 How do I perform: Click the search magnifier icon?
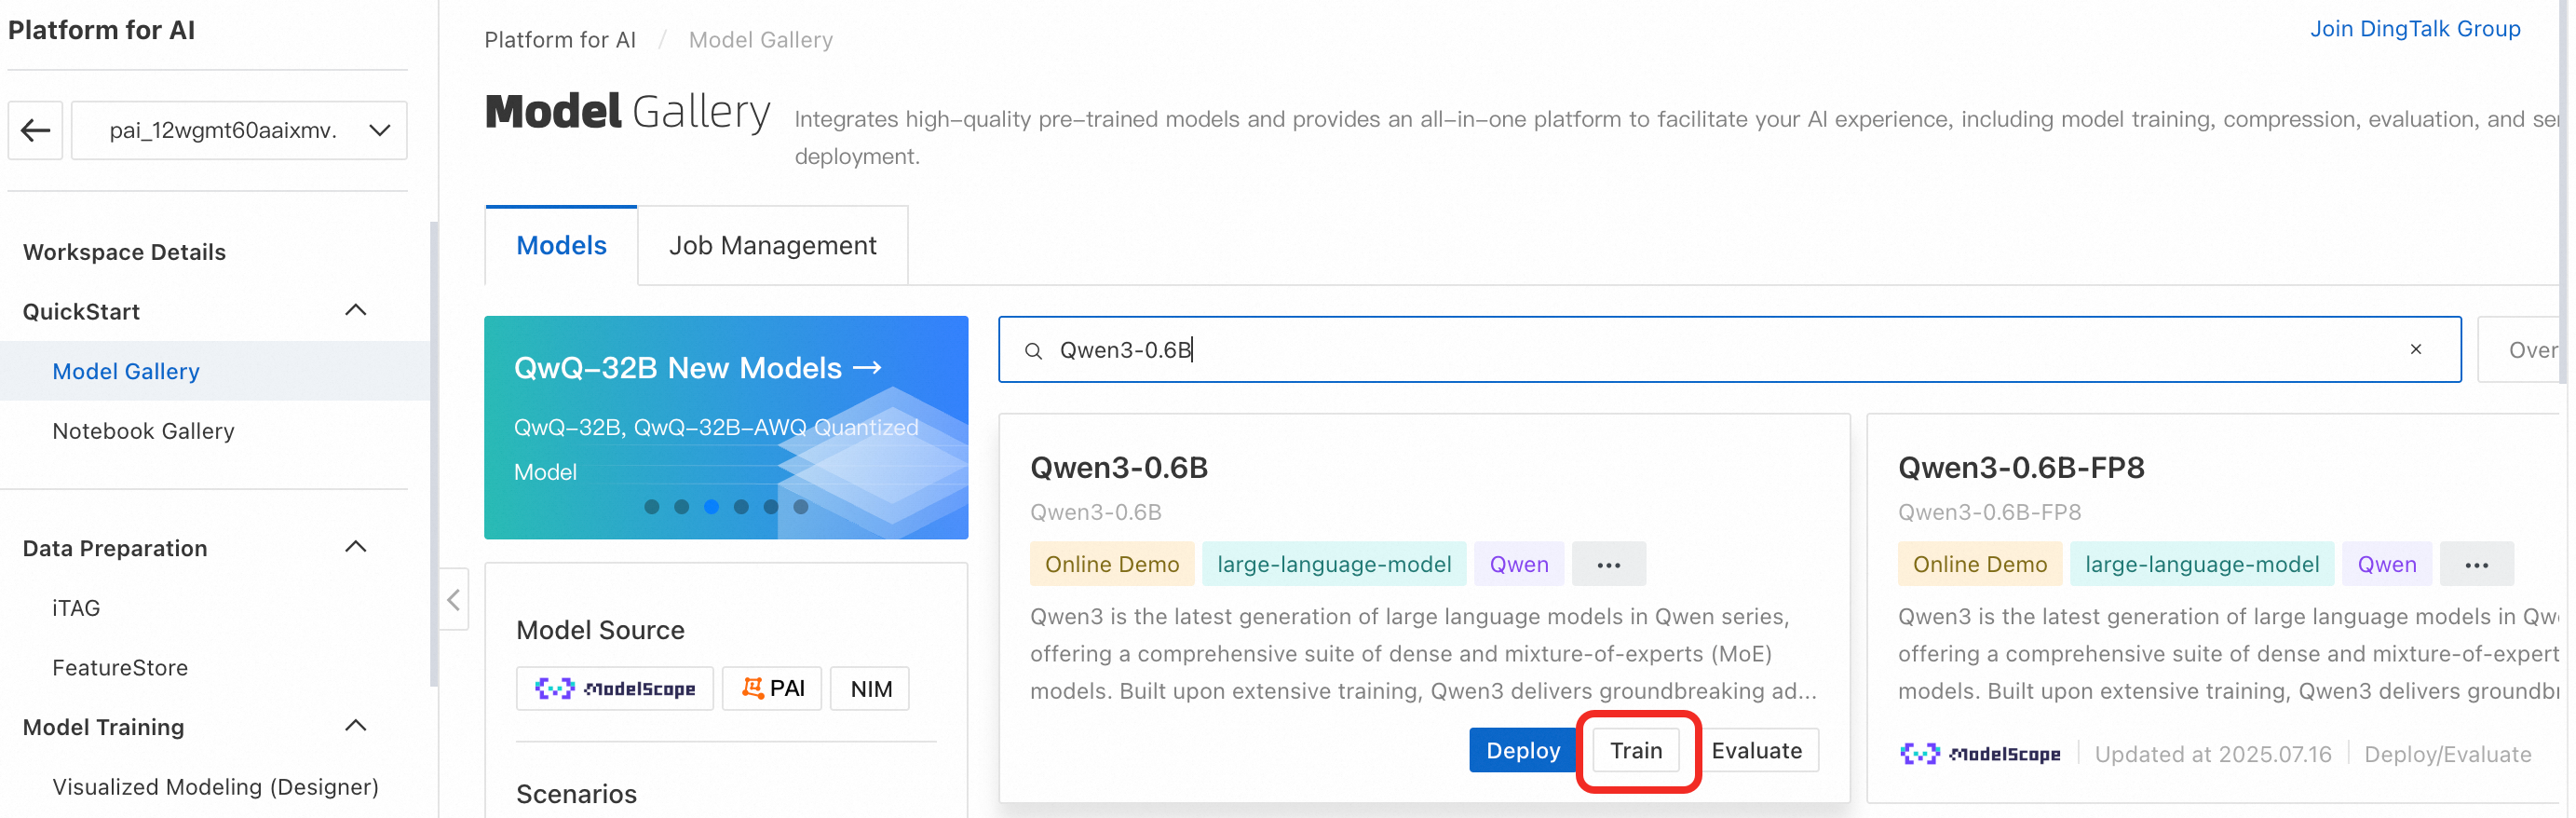1034,351
